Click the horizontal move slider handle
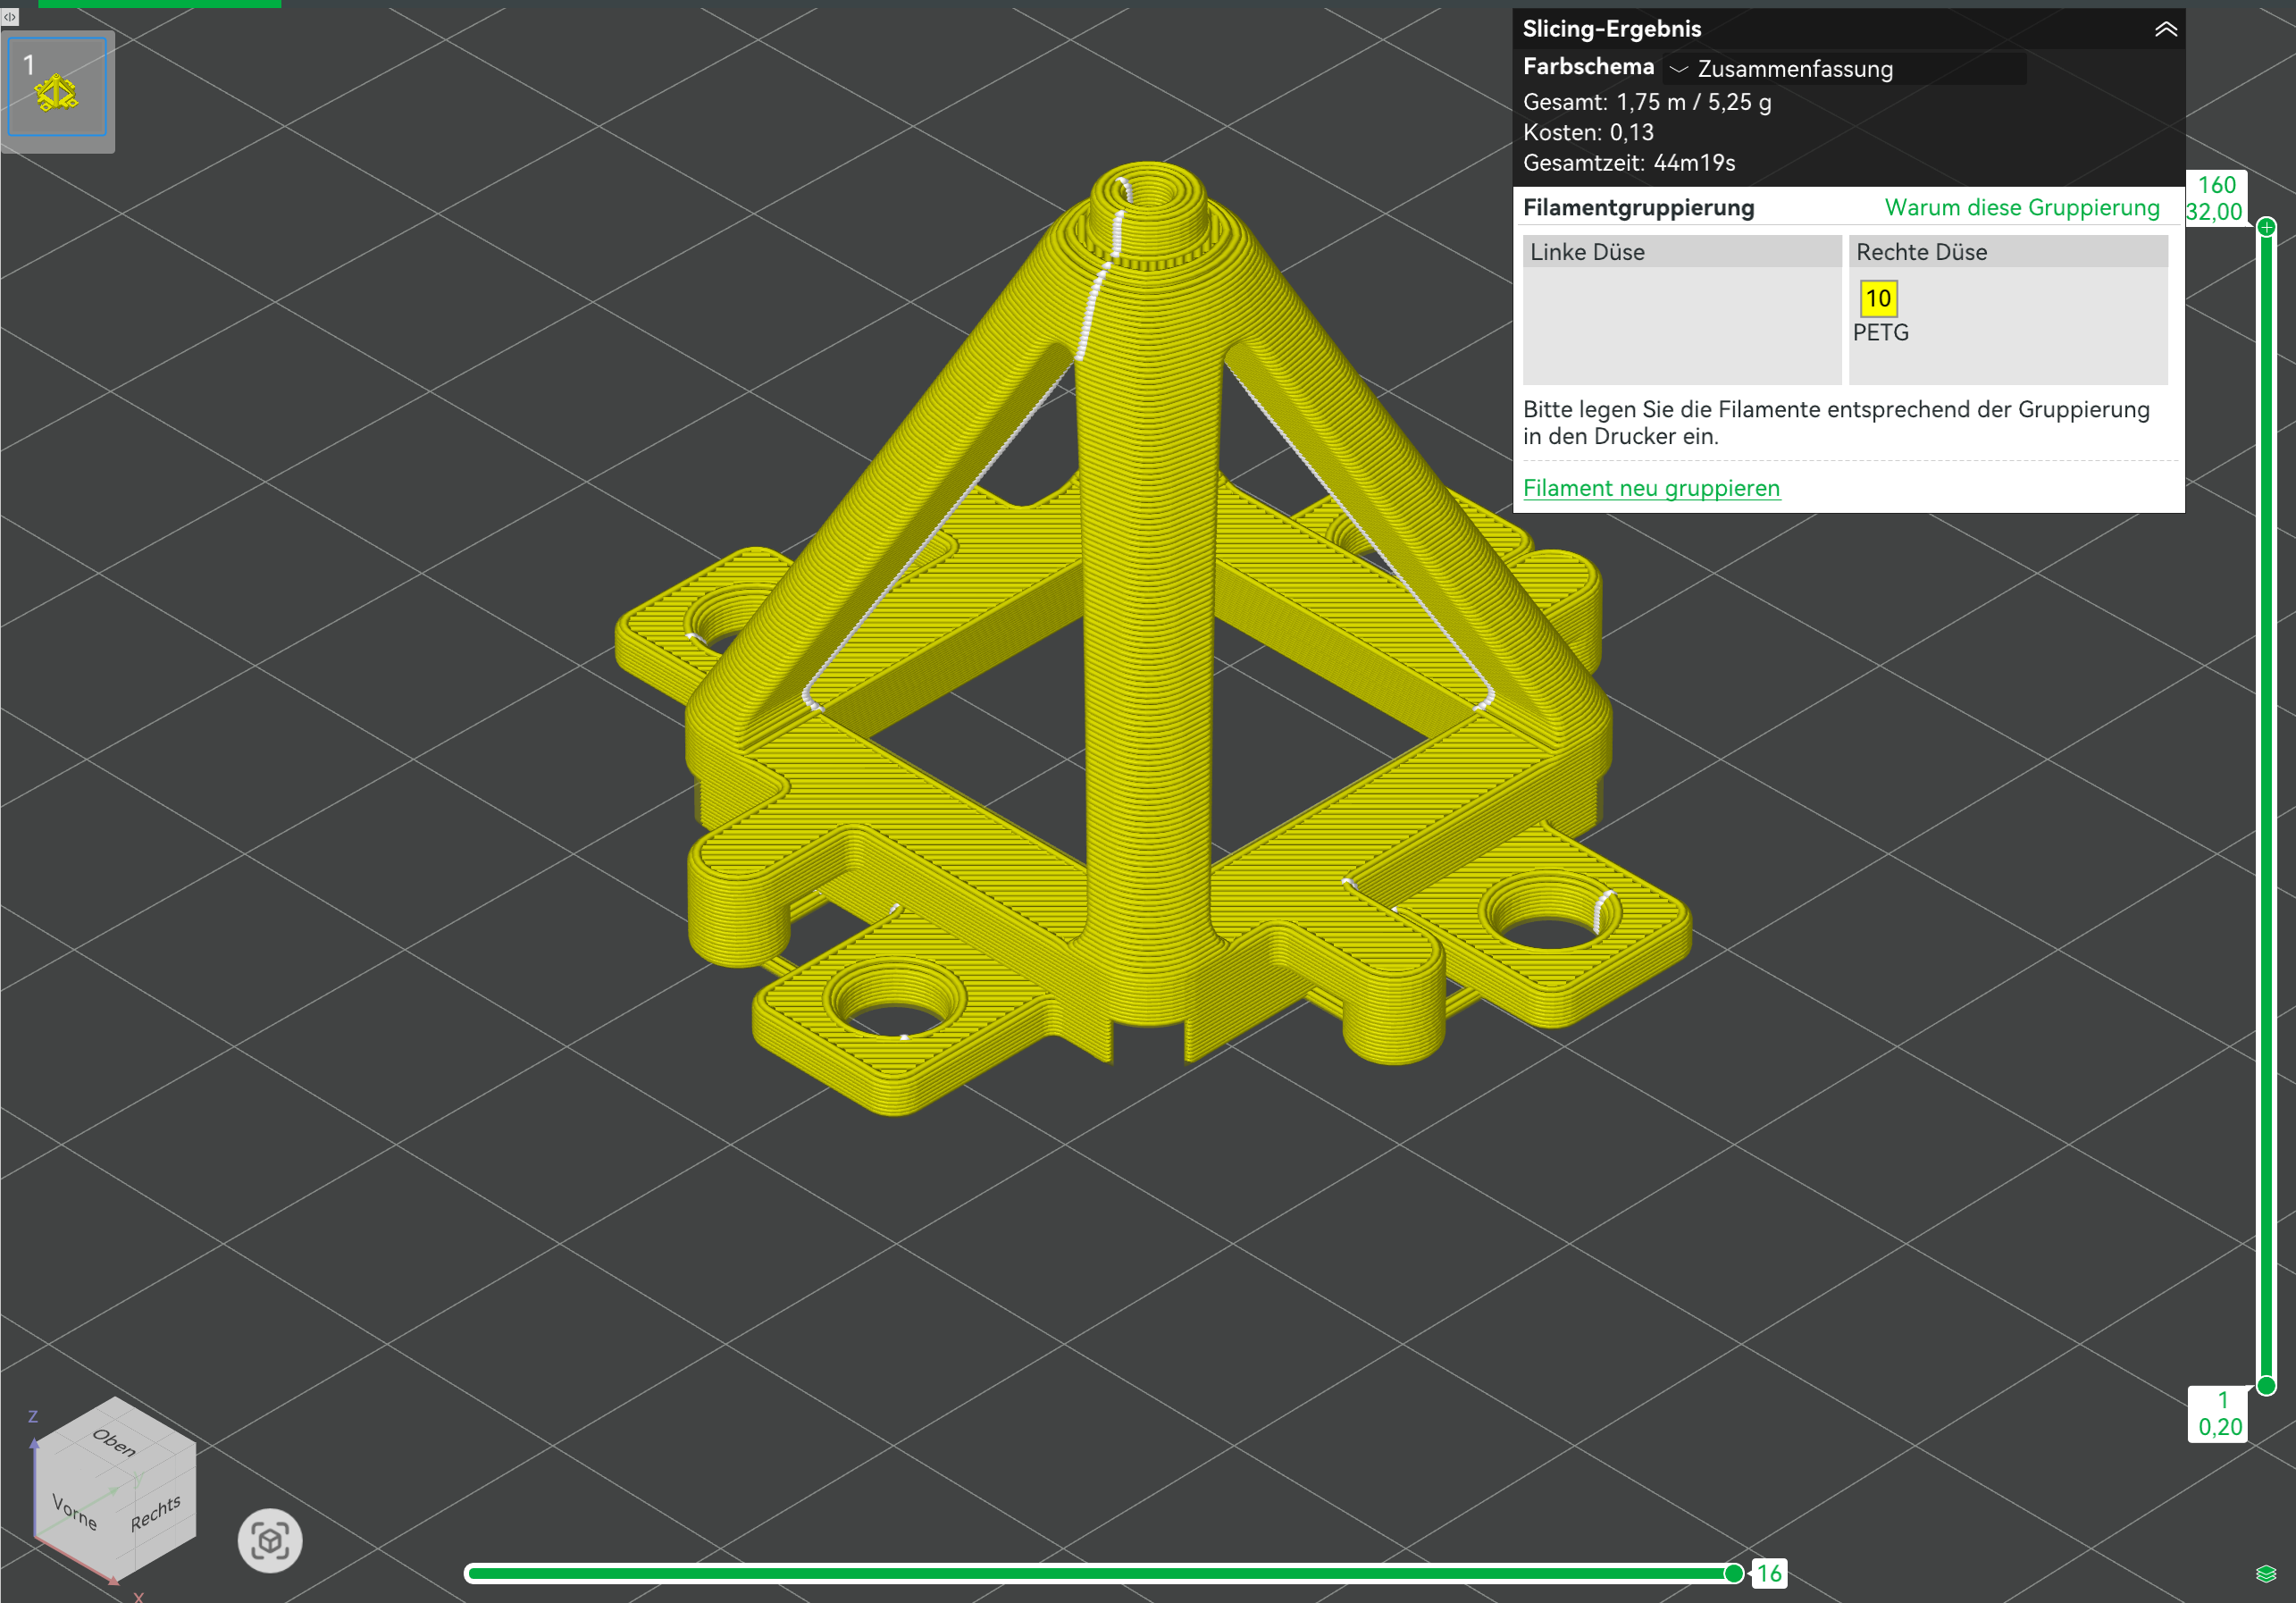Viewport: 2296px width, 1603px height. (1734, 1573)
